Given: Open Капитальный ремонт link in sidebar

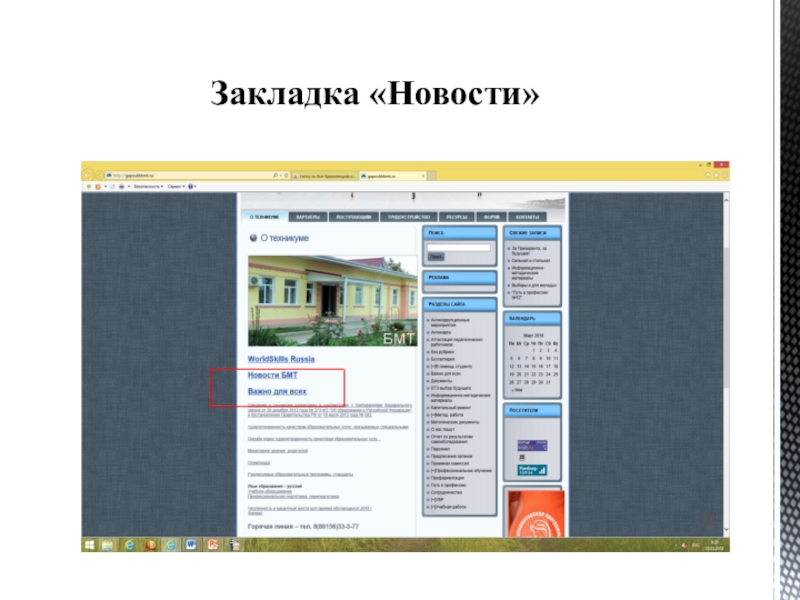Looking at the screenshot, I should [x=451, y=408].
